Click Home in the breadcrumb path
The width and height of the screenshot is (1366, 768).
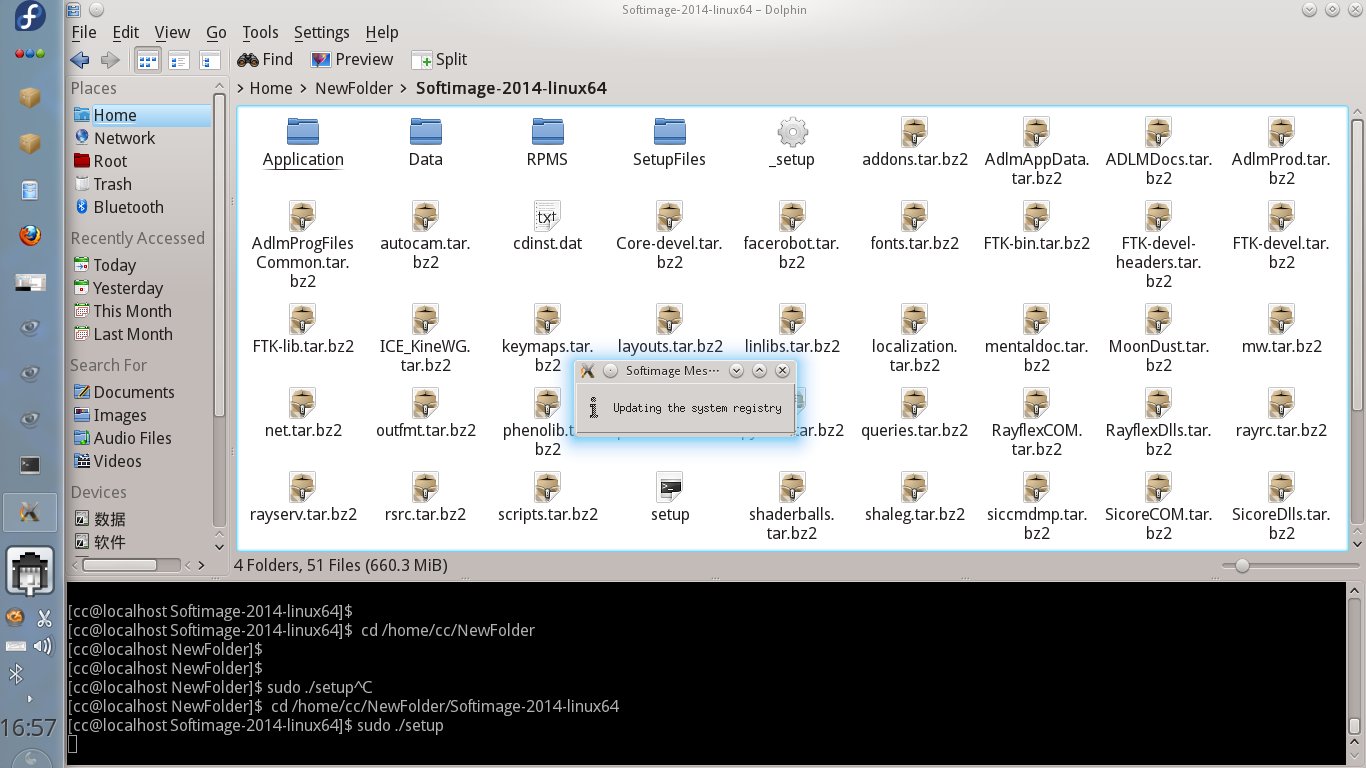(270, 88)
